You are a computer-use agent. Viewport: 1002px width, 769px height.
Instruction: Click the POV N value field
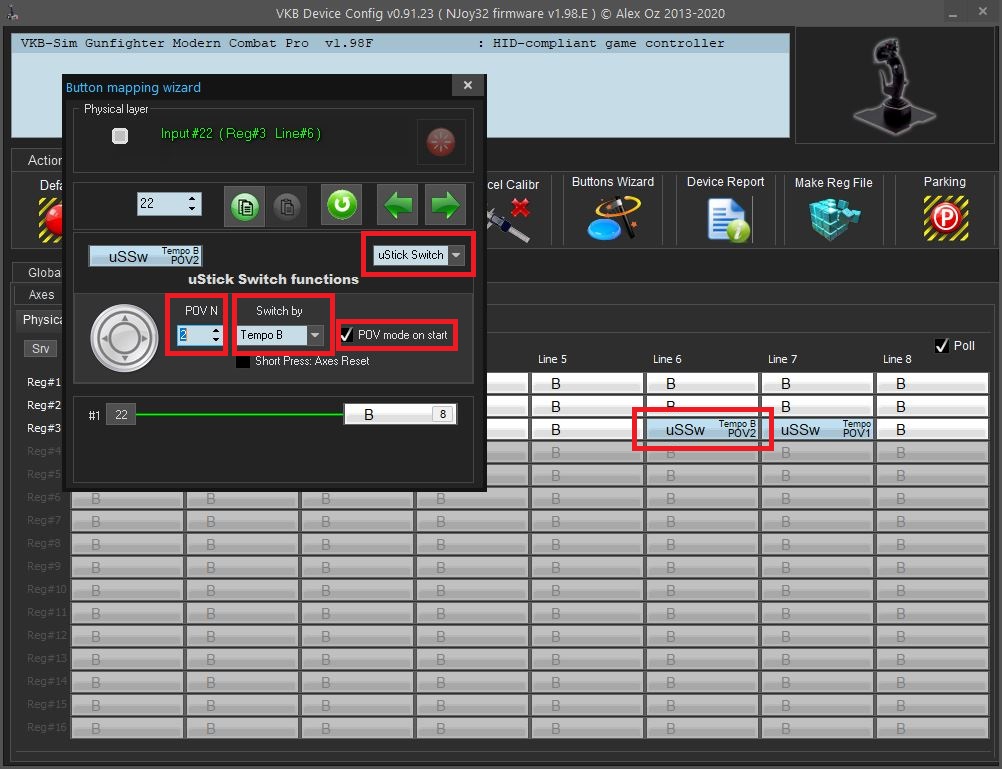pyautogui.click(x=193, y=335)
